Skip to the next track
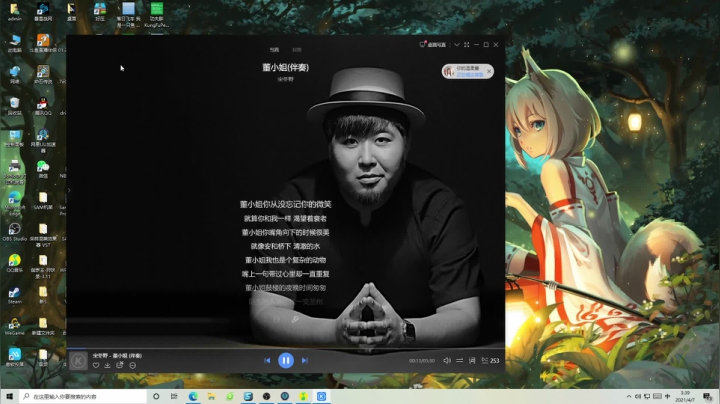Image resolution: width=720 pixels, height=404 pixels. (x=304, y=360)
